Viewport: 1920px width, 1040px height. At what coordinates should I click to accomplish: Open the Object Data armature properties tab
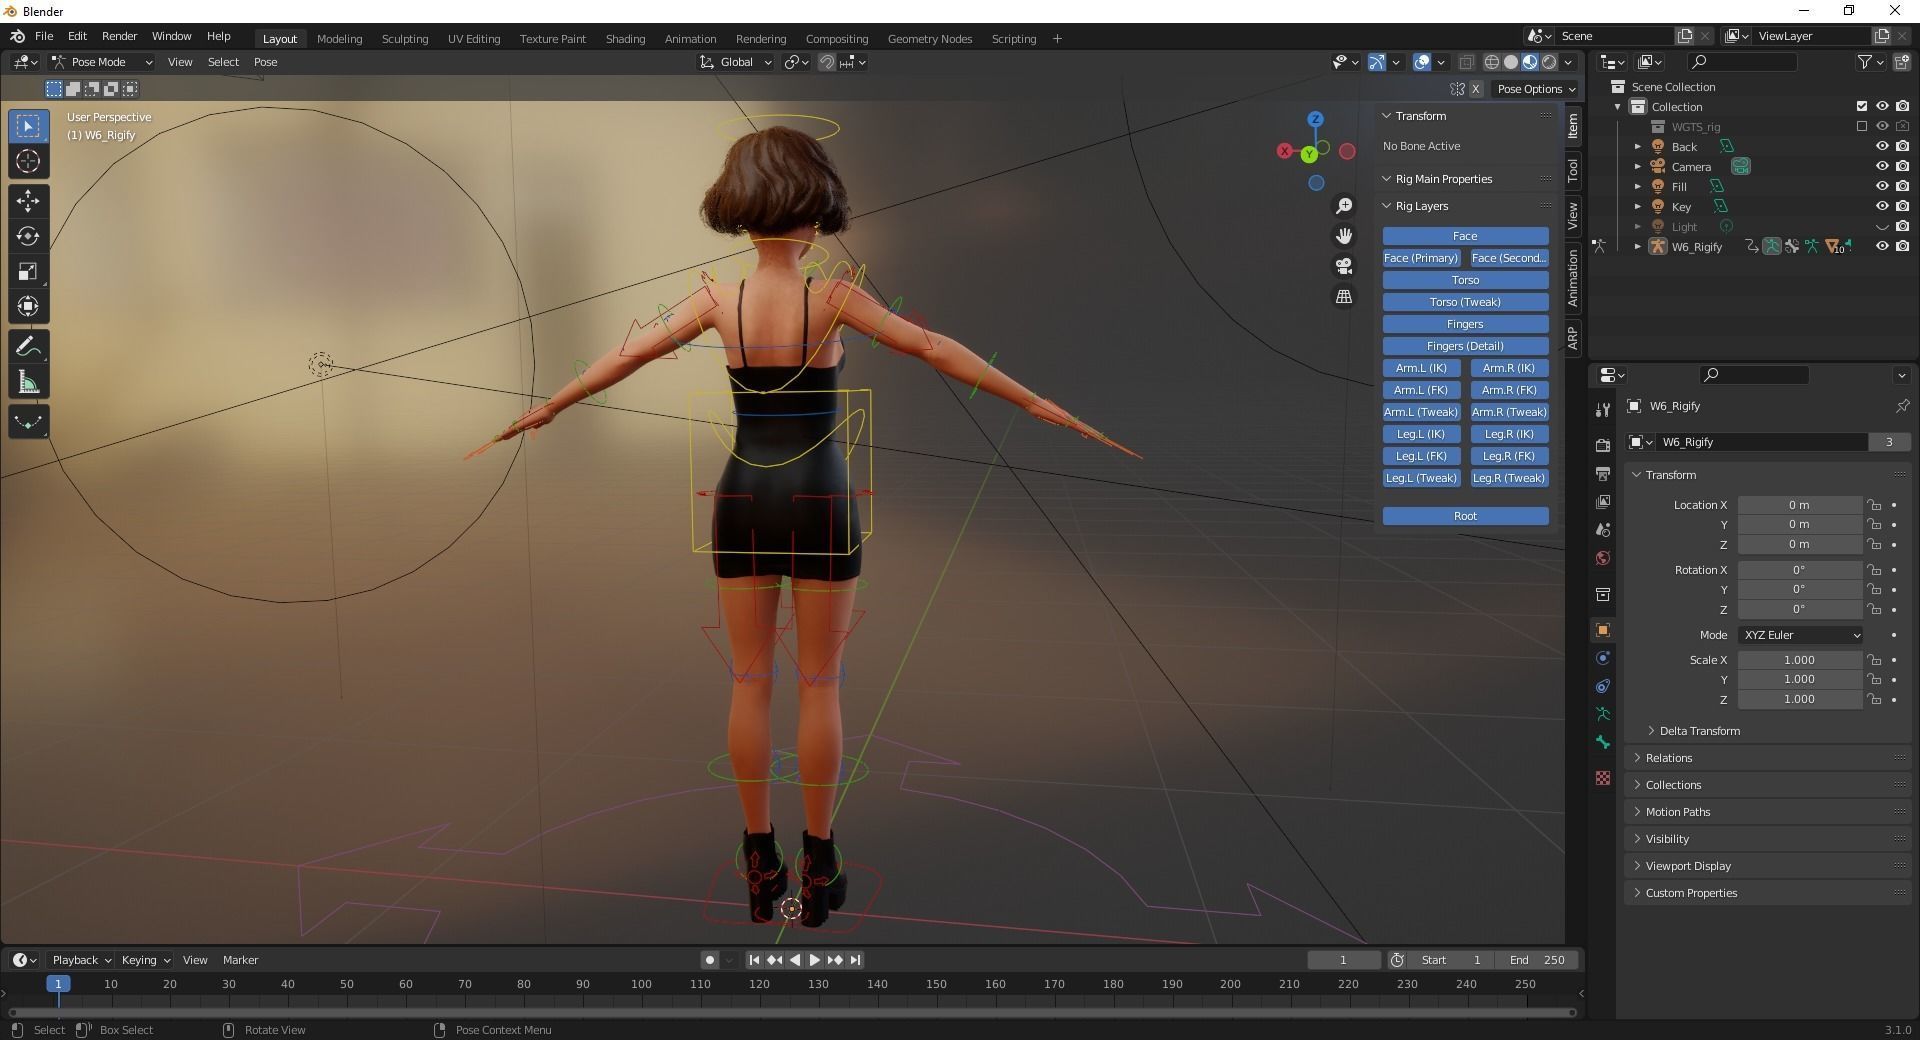(x=1603, y=714)
